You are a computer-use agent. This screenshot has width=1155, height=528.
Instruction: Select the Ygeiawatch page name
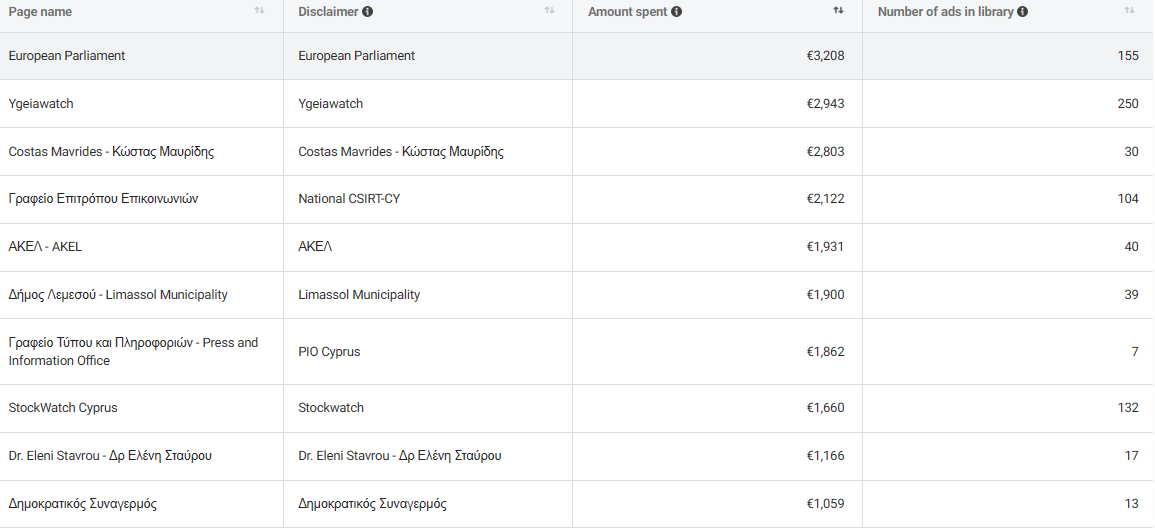(x=41, y=104)
